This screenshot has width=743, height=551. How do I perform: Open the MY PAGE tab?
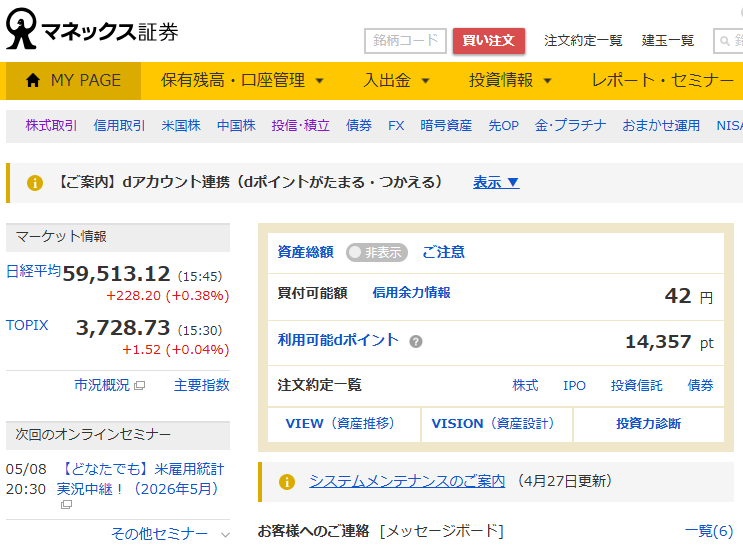click(73, 81)
